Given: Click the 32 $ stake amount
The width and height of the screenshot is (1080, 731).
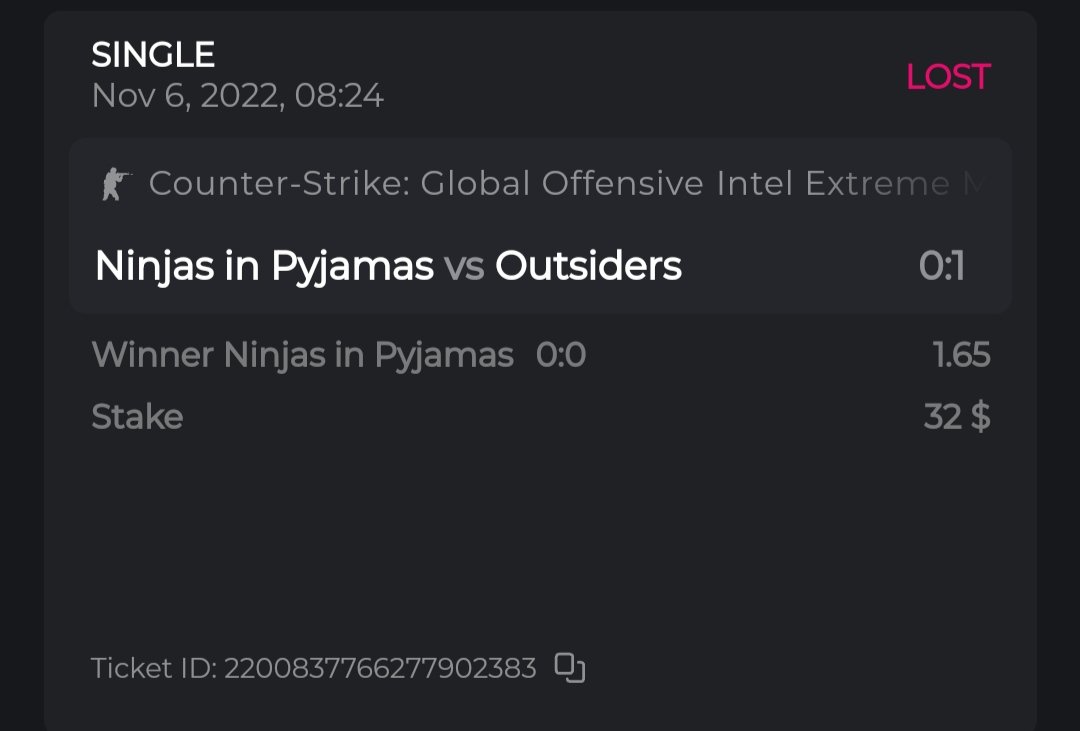Looking at the screenshot, I should coord(957,416).
